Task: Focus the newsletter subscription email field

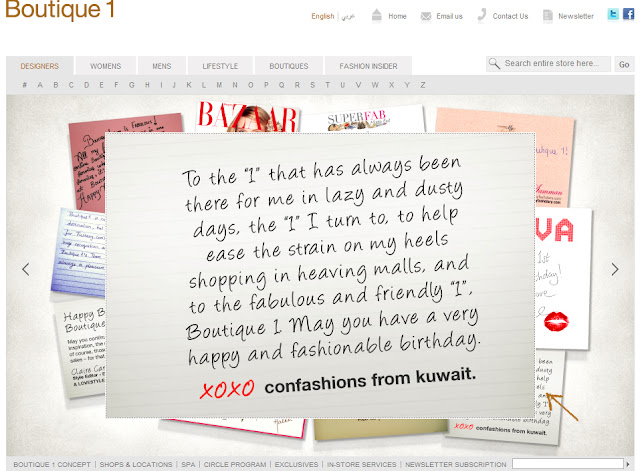Action: 568,464
